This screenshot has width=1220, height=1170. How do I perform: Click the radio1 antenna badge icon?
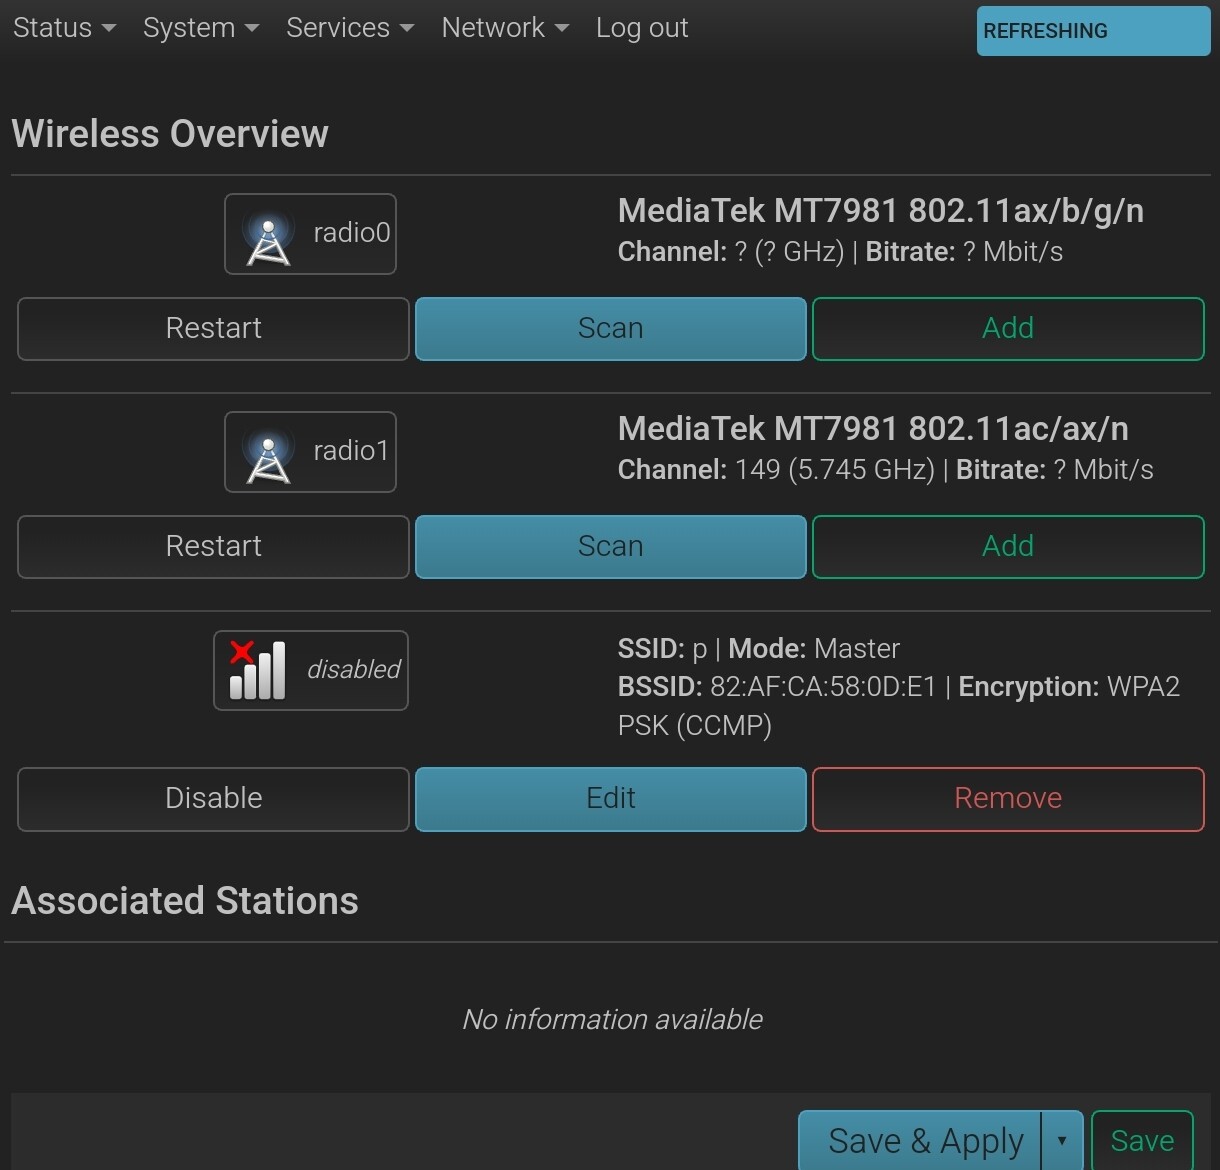[x=267, y=453]
